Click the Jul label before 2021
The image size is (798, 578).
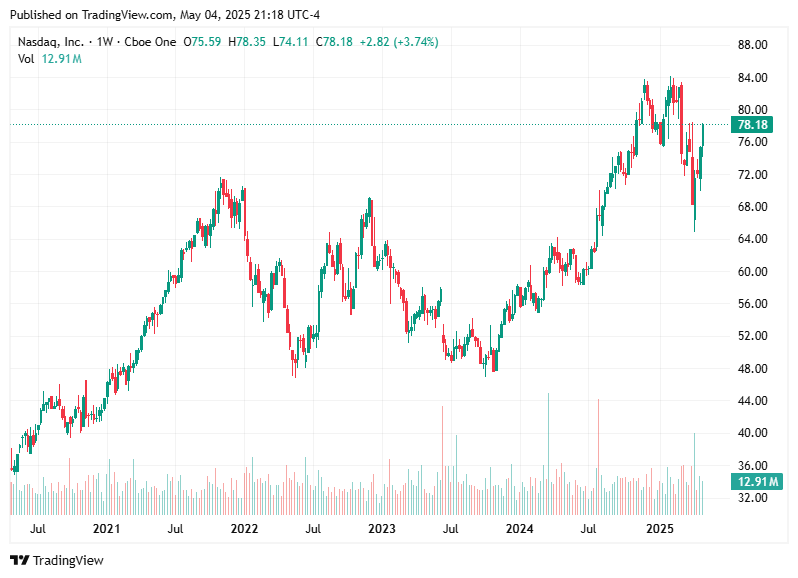pos(38,529)
